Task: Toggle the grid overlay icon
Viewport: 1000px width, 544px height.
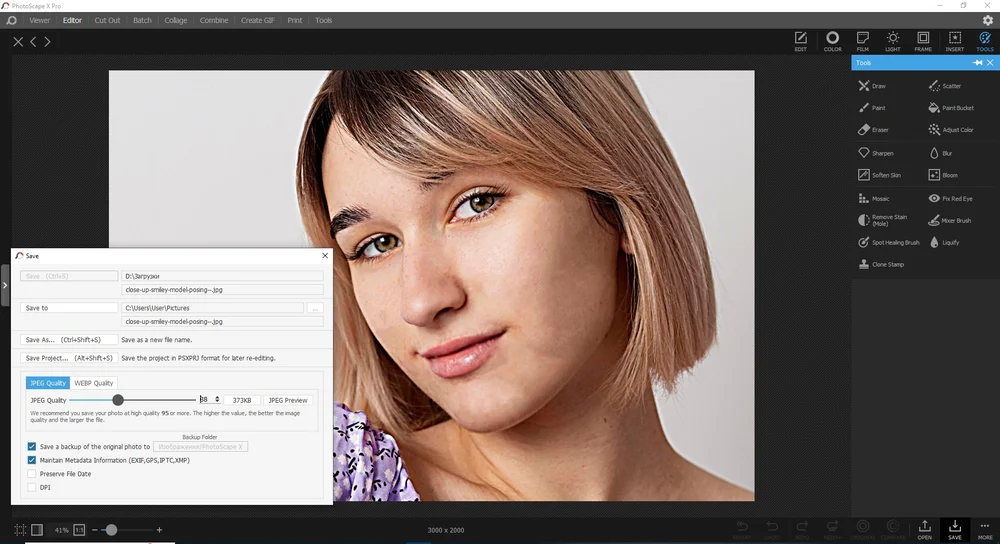Action: tap(20, 530)
